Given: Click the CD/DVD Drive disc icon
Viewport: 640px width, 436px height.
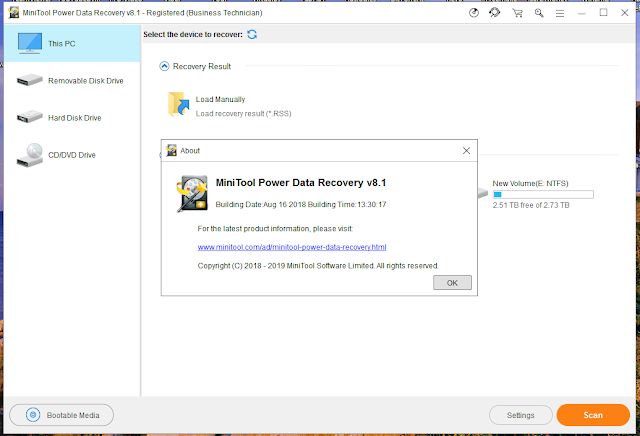Looking at the screenshot, I should click(x=29, y=155).
